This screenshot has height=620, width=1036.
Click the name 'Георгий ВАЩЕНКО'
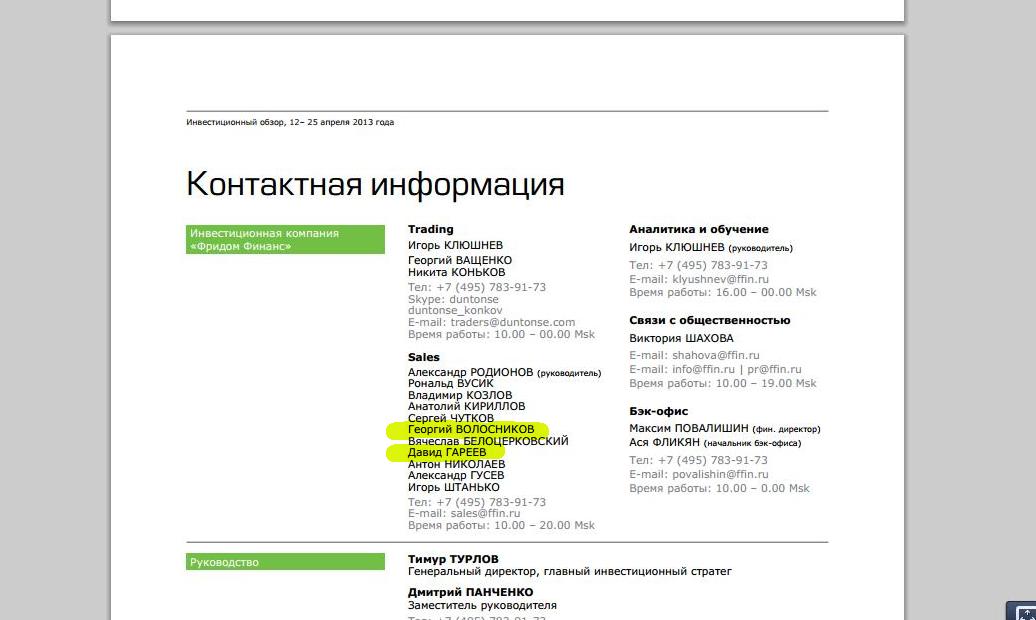pos(460,260)
